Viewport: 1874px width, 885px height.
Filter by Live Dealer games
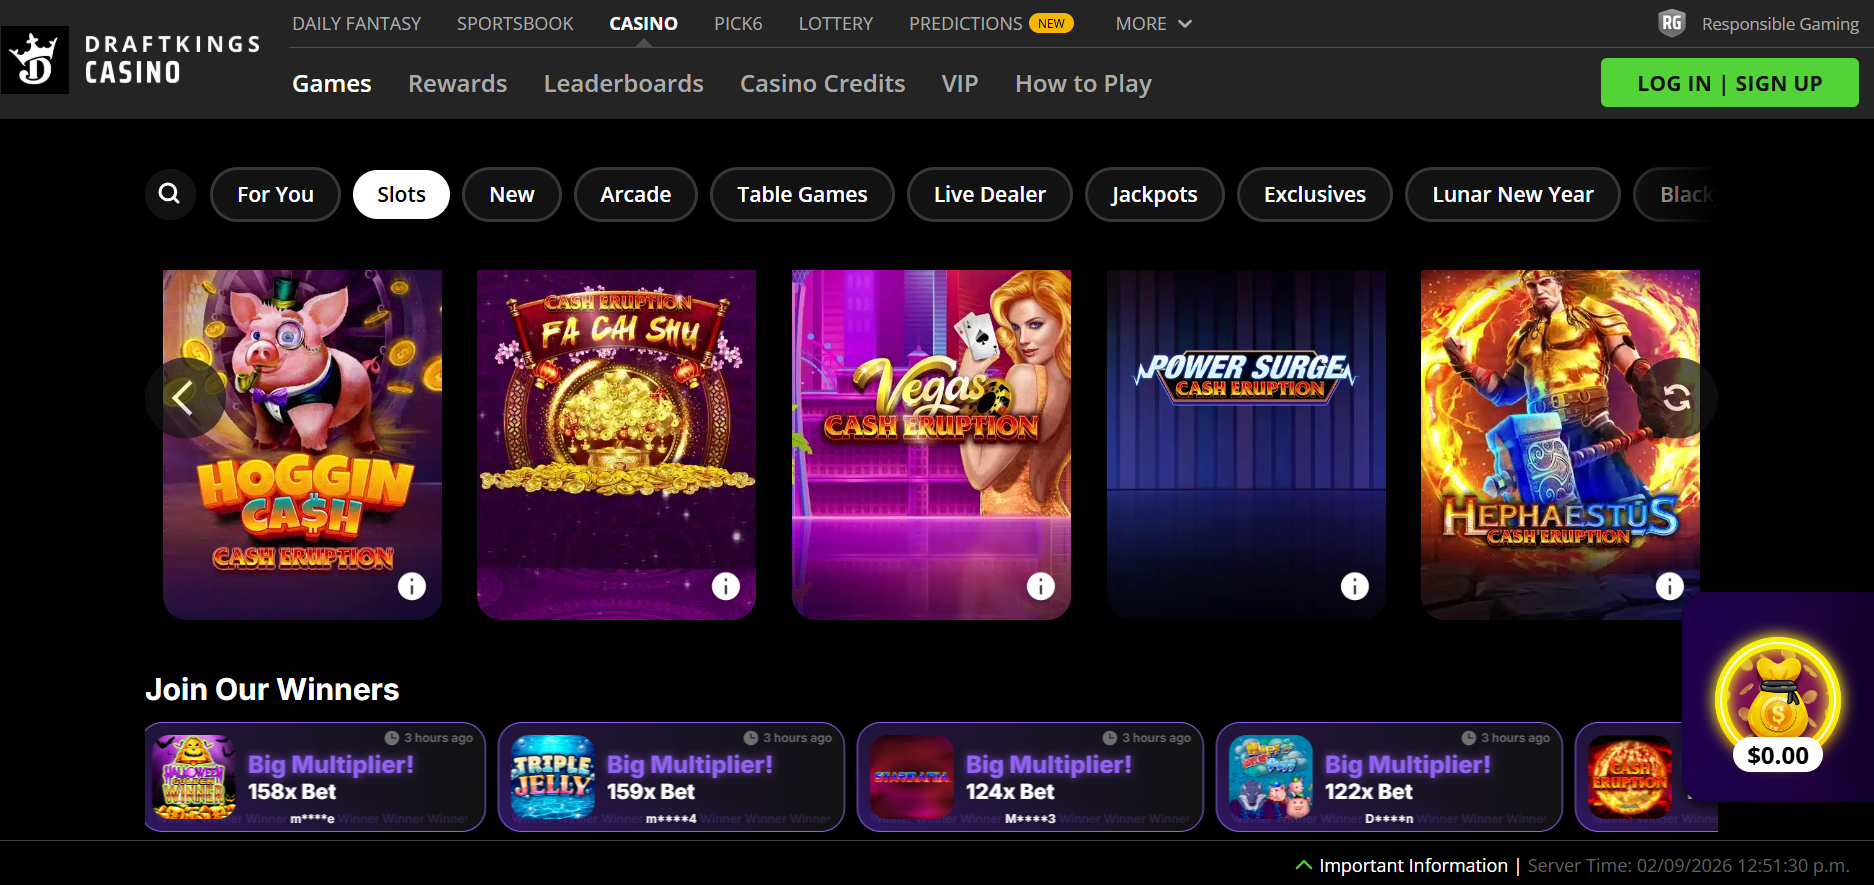990,194
